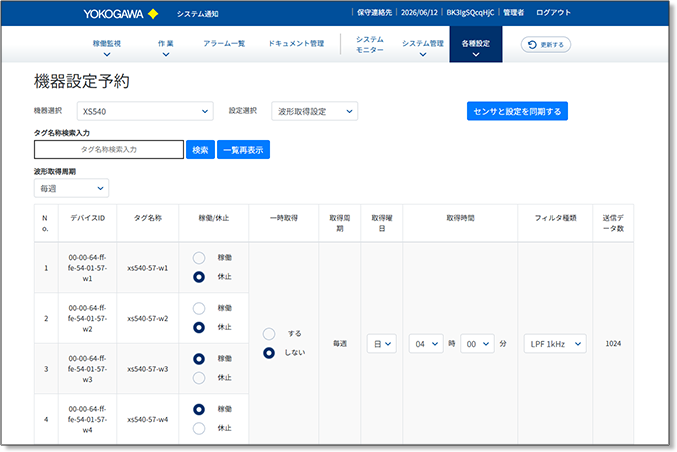This screenshot has width=677, height=452.
Task: Open the 作業 menu
Action: (166, 47)
